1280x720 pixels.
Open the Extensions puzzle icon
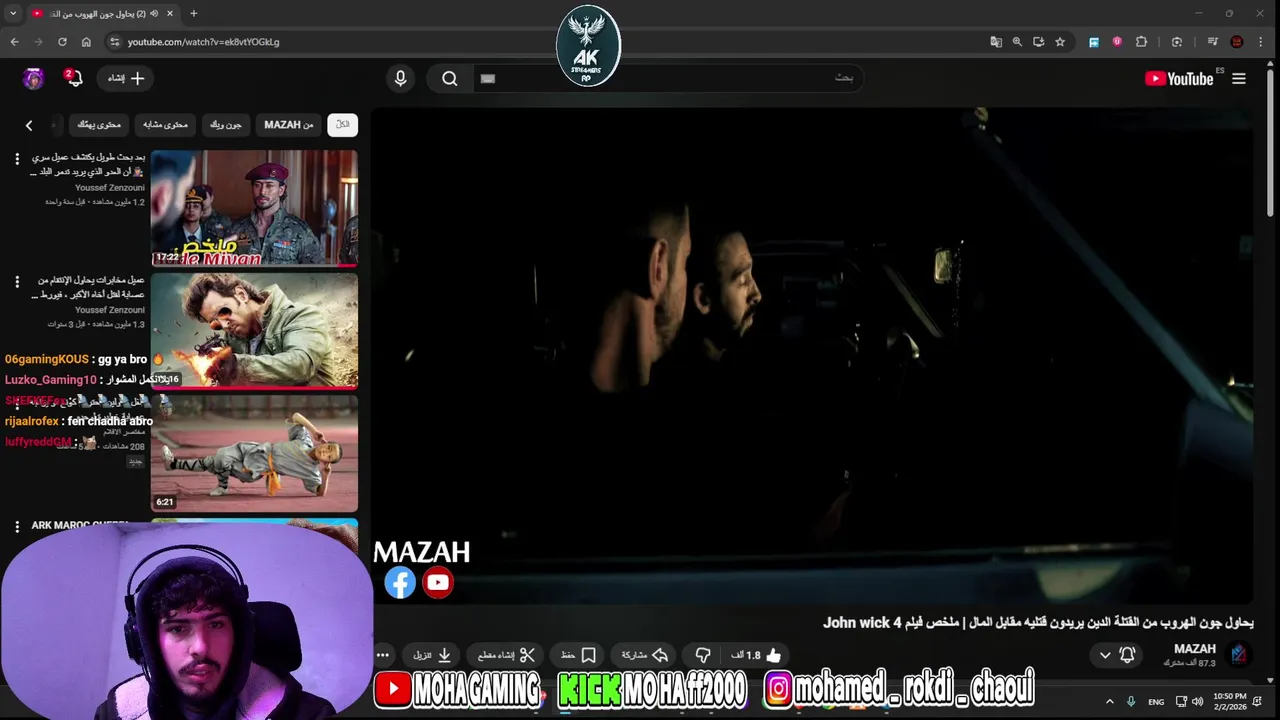tap(1141, 42)
